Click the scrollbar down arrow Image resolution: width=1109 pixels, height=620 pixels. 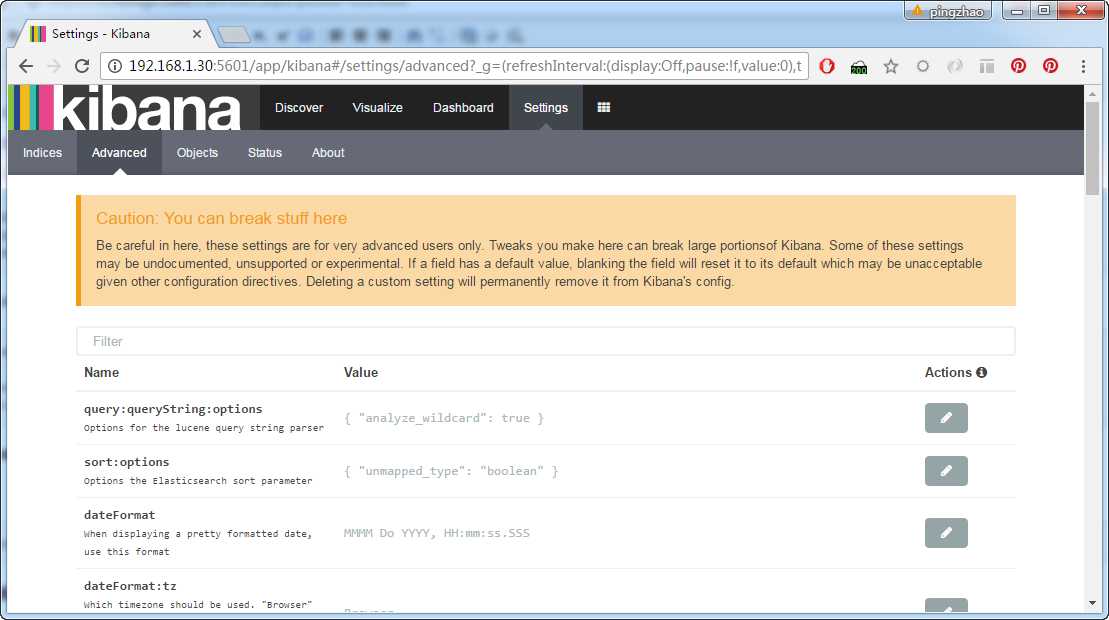tap(1093, 603)
